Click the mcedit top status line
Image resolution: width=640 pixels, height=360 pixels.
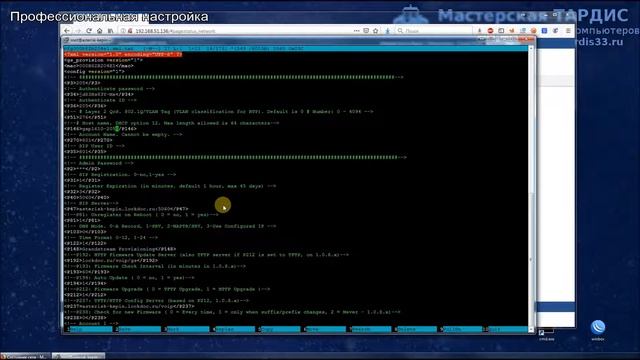296,49
